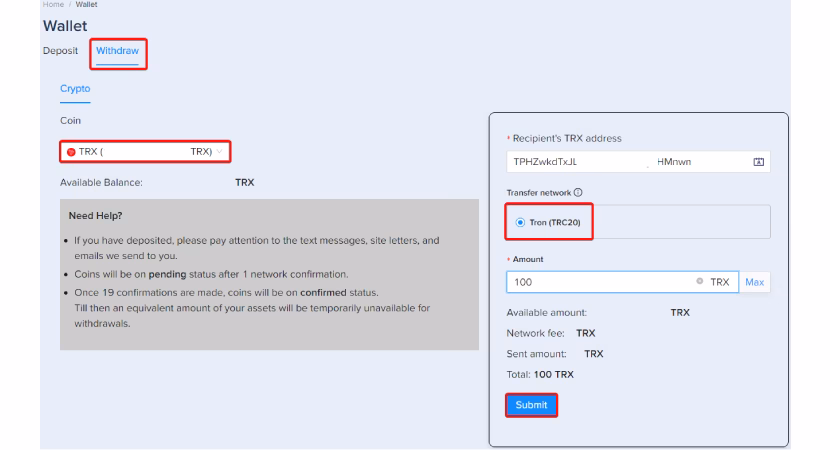Open the address book icon in recipient field
This screenshot has height=450, width=830.
(757, 163)
